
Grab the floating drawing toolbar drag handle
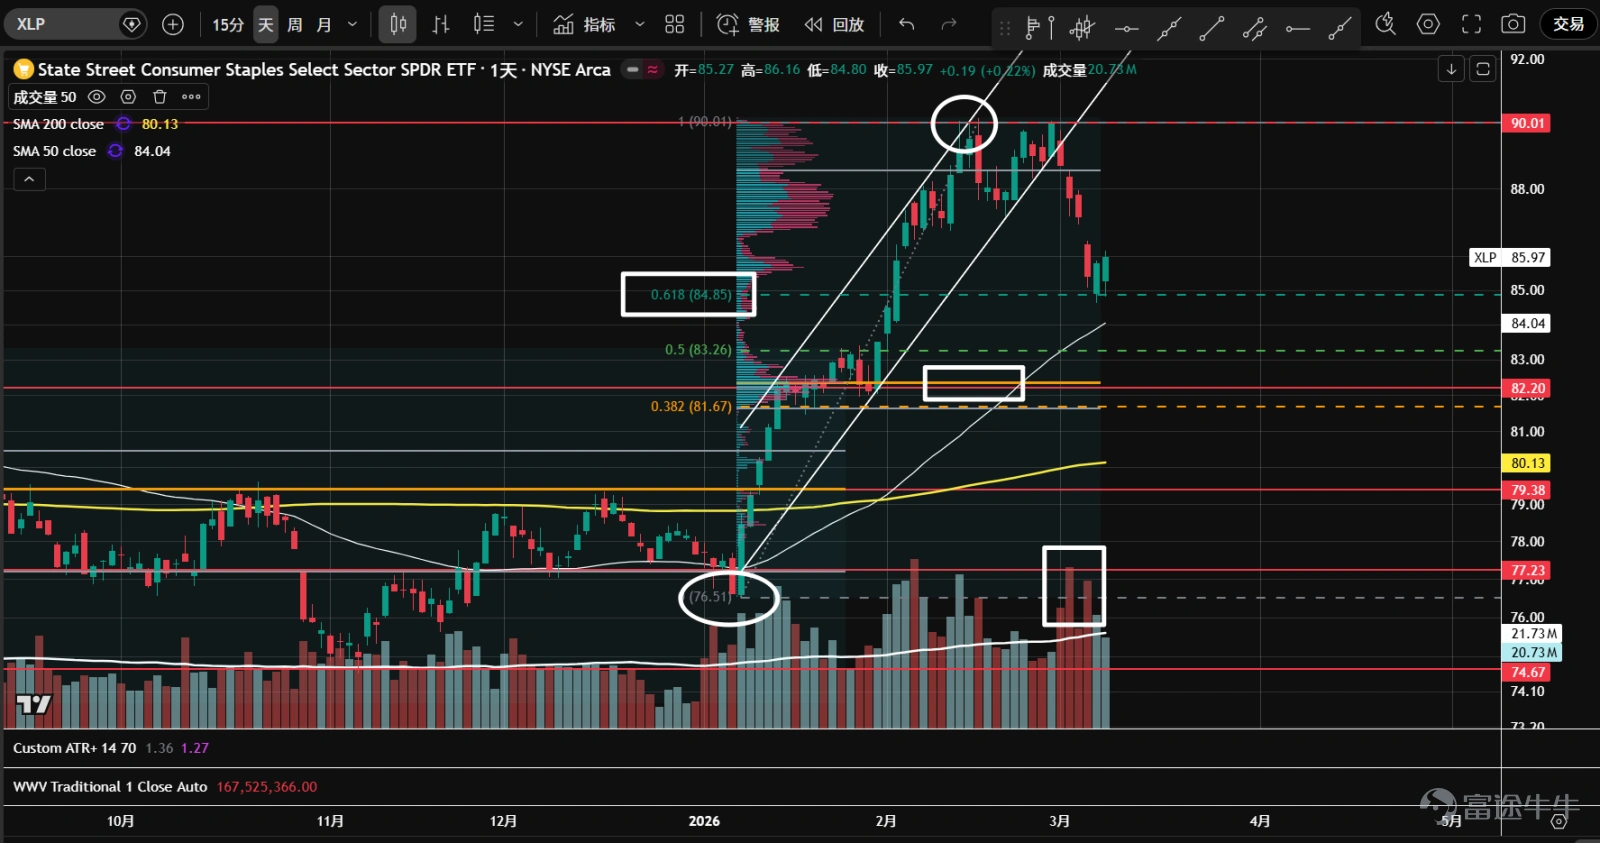(1005, 28)
